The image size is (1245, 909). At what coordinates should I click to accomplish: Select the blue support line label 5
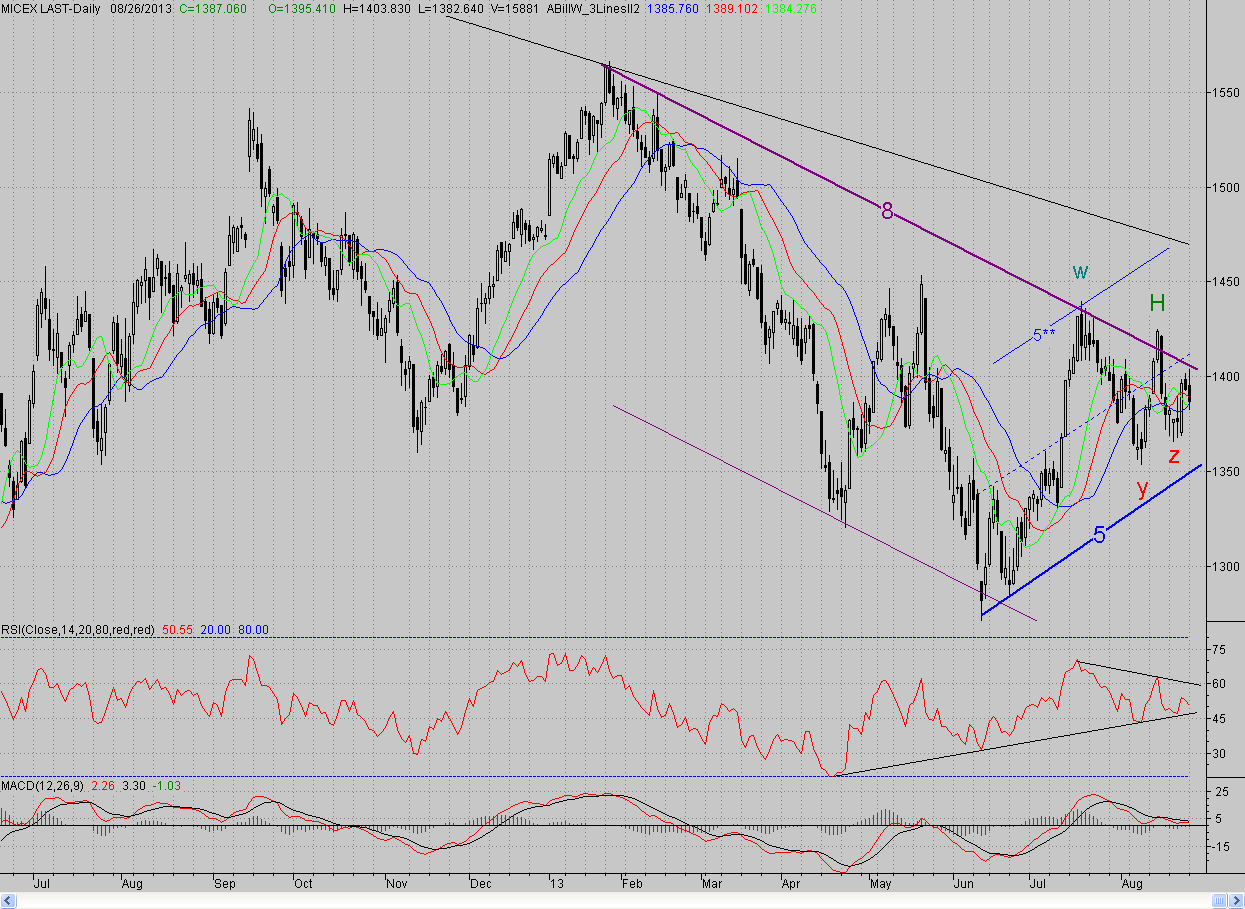1099,535
